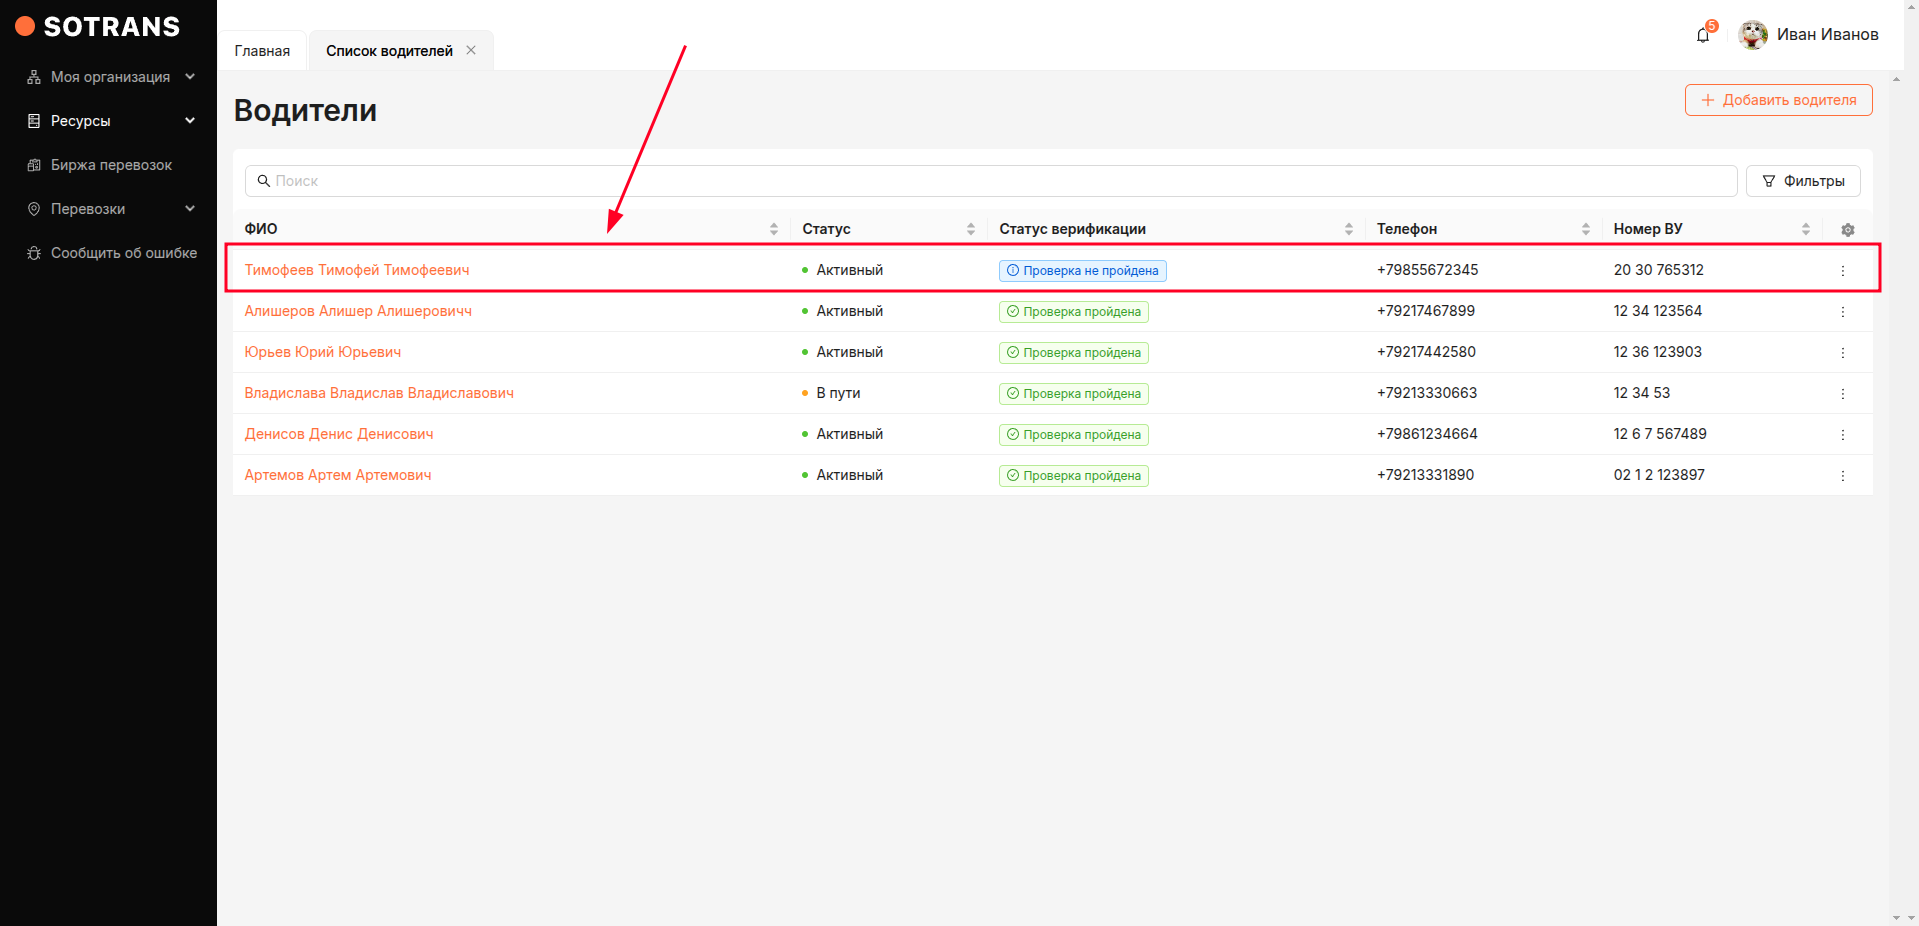The width and height of the screenshot is (1919, 926).
Task: Sort drivers by Телефон column
Action: tap(1585, 229)
